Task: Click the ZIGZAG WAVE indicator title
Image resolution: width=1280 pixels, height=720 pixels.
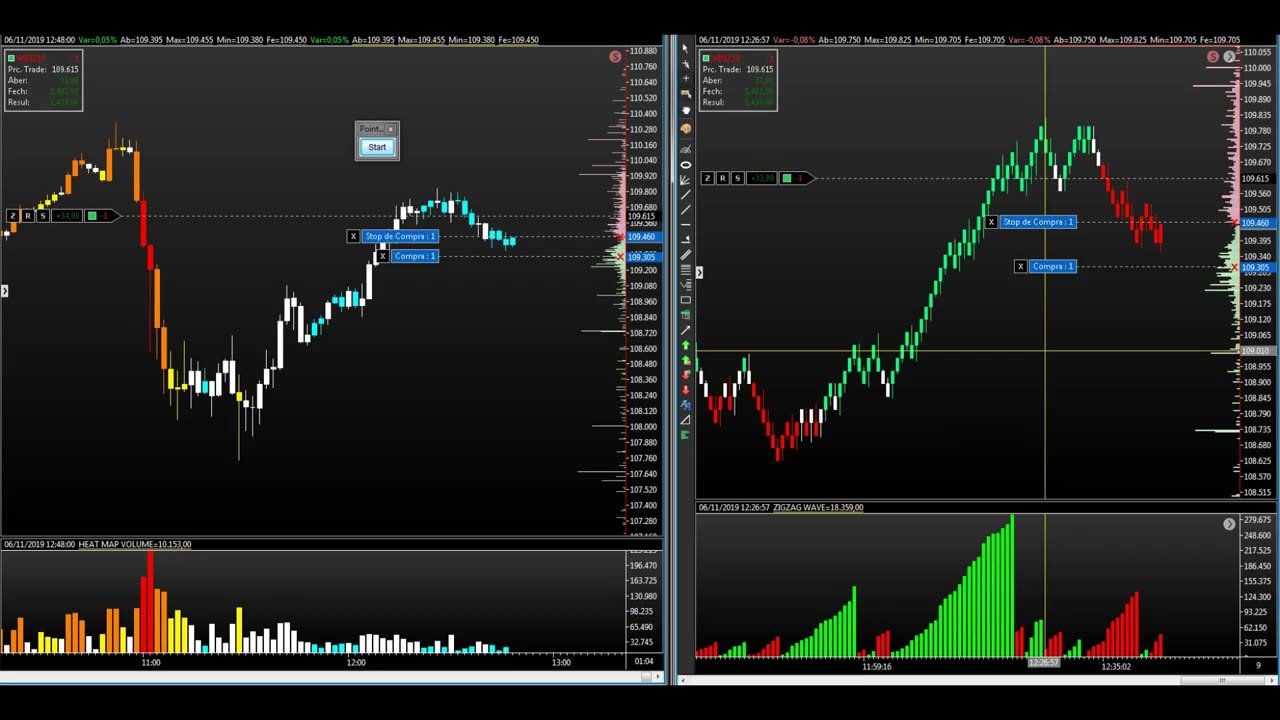Action: [x=817, y=507]
